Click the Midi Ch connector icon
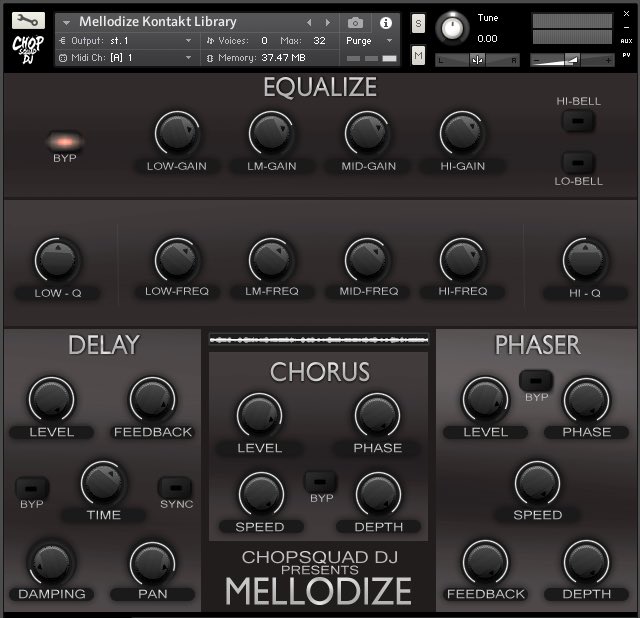Image resolution: width=640 pixels, height=618 pixels. pos(62,58)
